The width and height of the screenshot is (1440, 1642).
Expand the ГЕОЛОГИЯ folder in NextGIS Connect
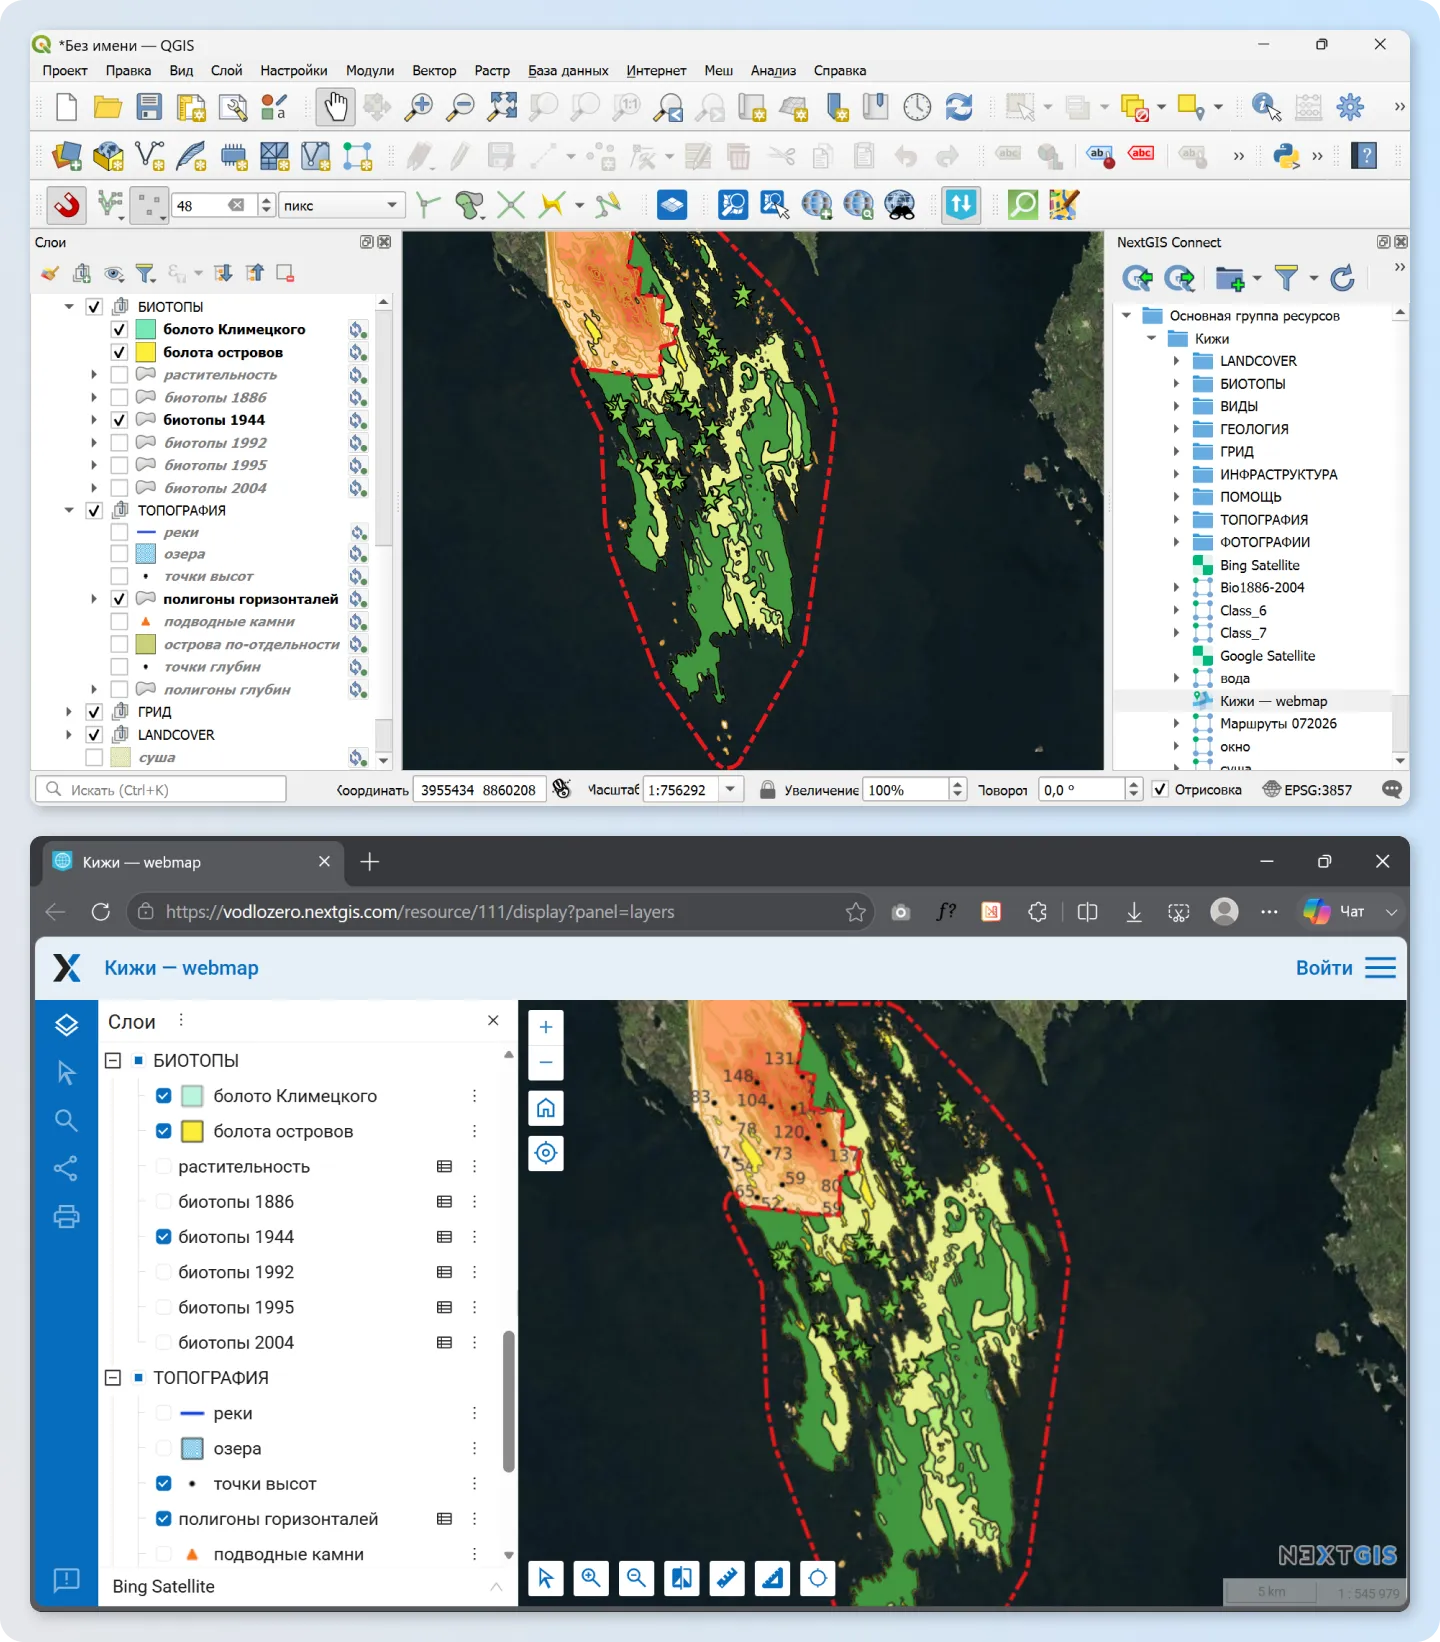tap(1176, 429)
